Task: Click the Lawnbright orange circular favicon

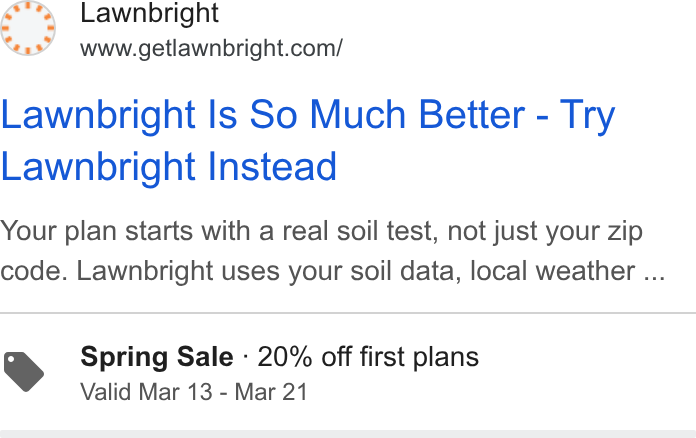Action: [x=28, y=28]
